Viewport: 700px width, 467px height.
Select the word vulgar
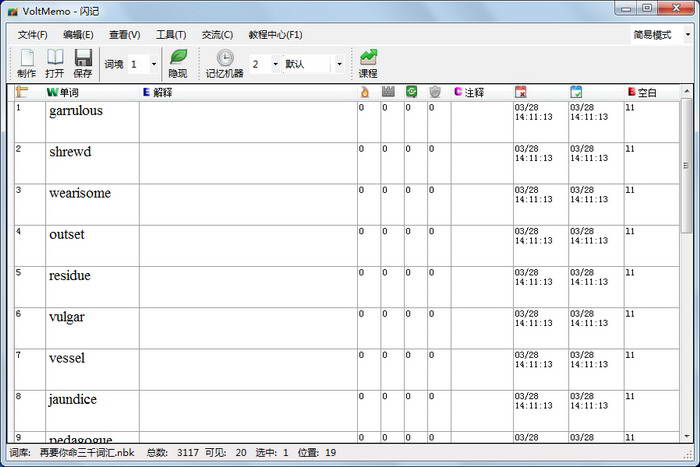[x=67, y=317]
